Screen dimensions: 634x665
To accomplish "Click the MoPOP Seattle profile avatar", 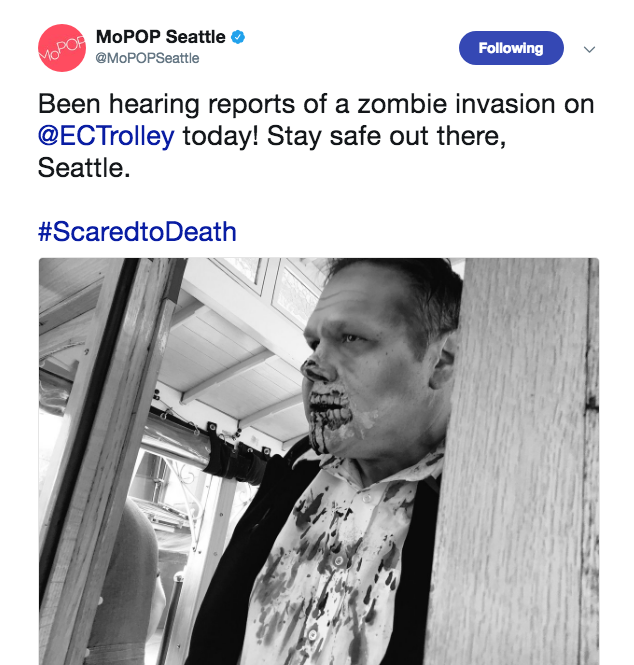I will pos(62,48).
